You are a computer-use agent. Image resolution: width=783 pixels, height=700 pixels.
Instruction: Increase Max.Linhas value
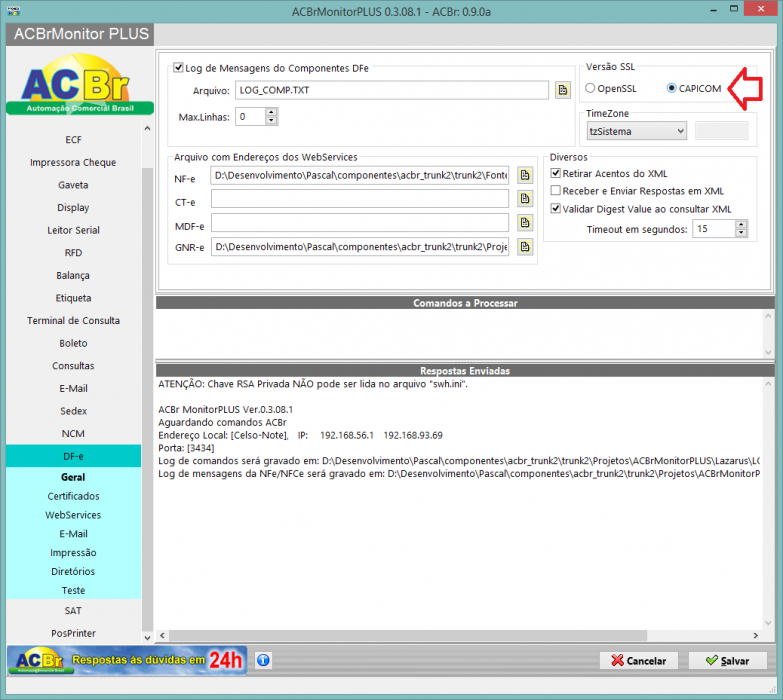pyautogui.click(x=271, y=112)
